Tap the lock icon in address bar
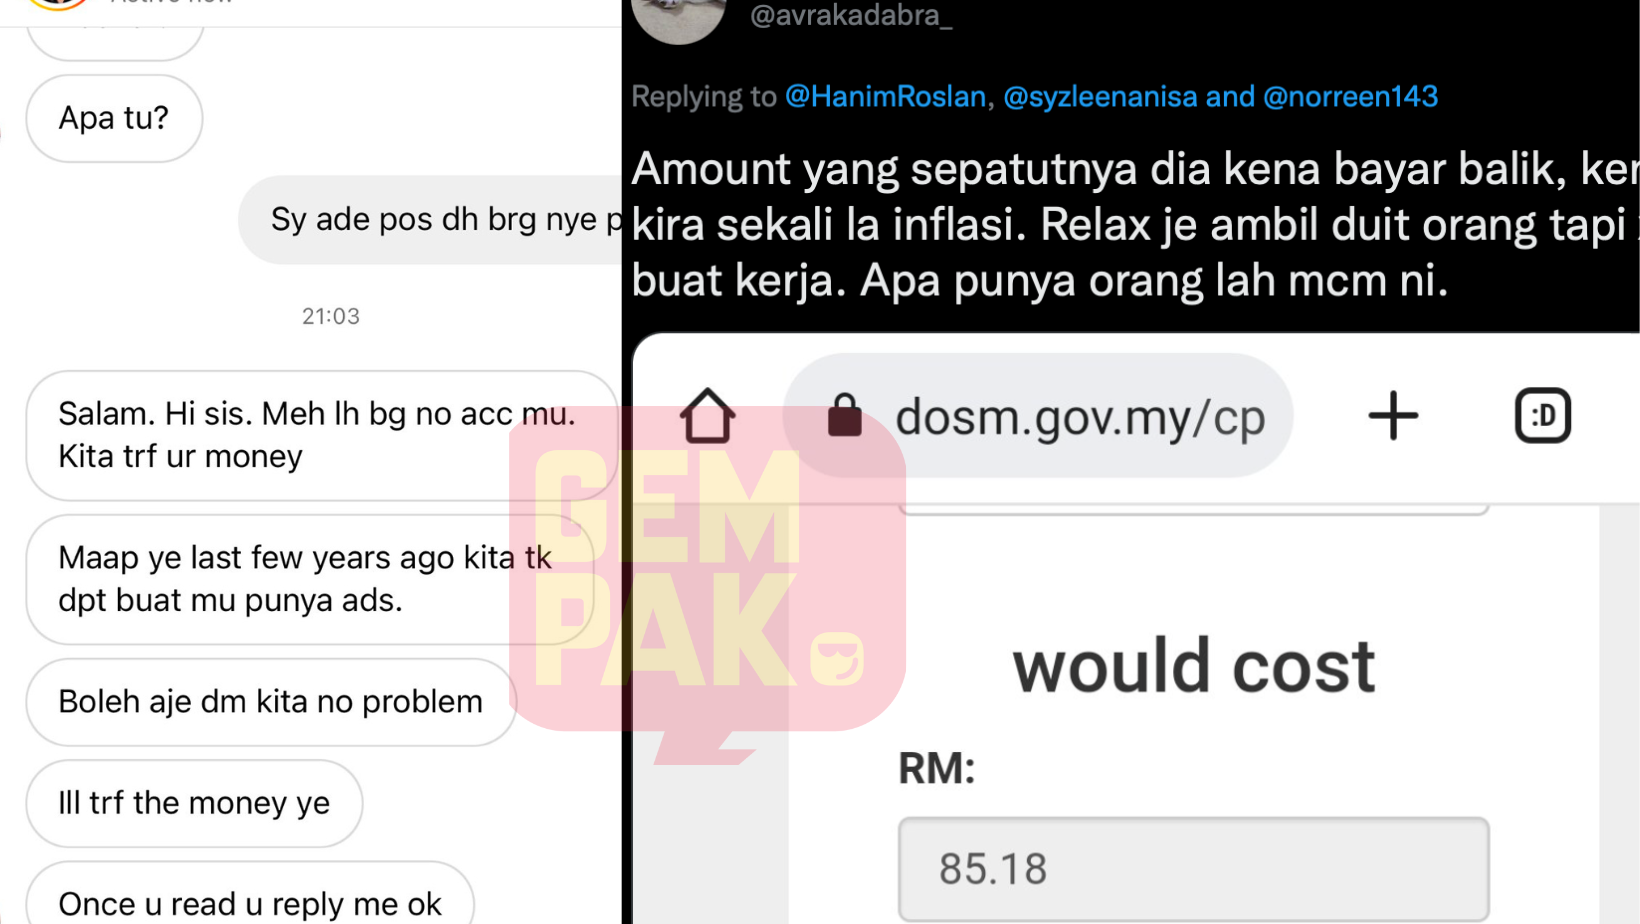Image resolution: width=1640 pixels, height=924 pixels. click(x=845, y=415)
